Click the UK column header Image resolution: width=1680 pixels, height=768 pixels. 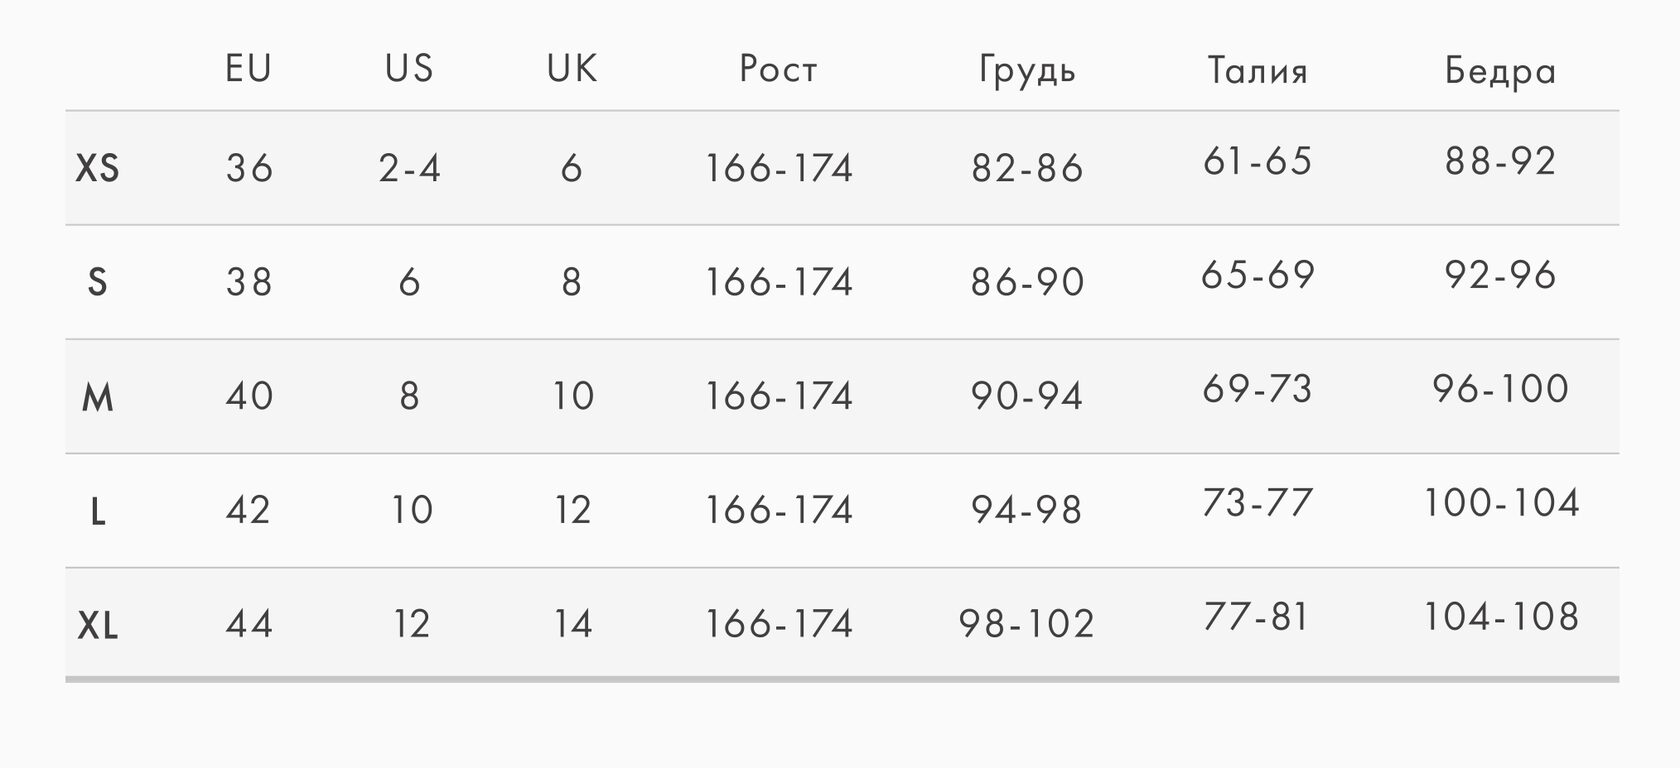(572, 69)
